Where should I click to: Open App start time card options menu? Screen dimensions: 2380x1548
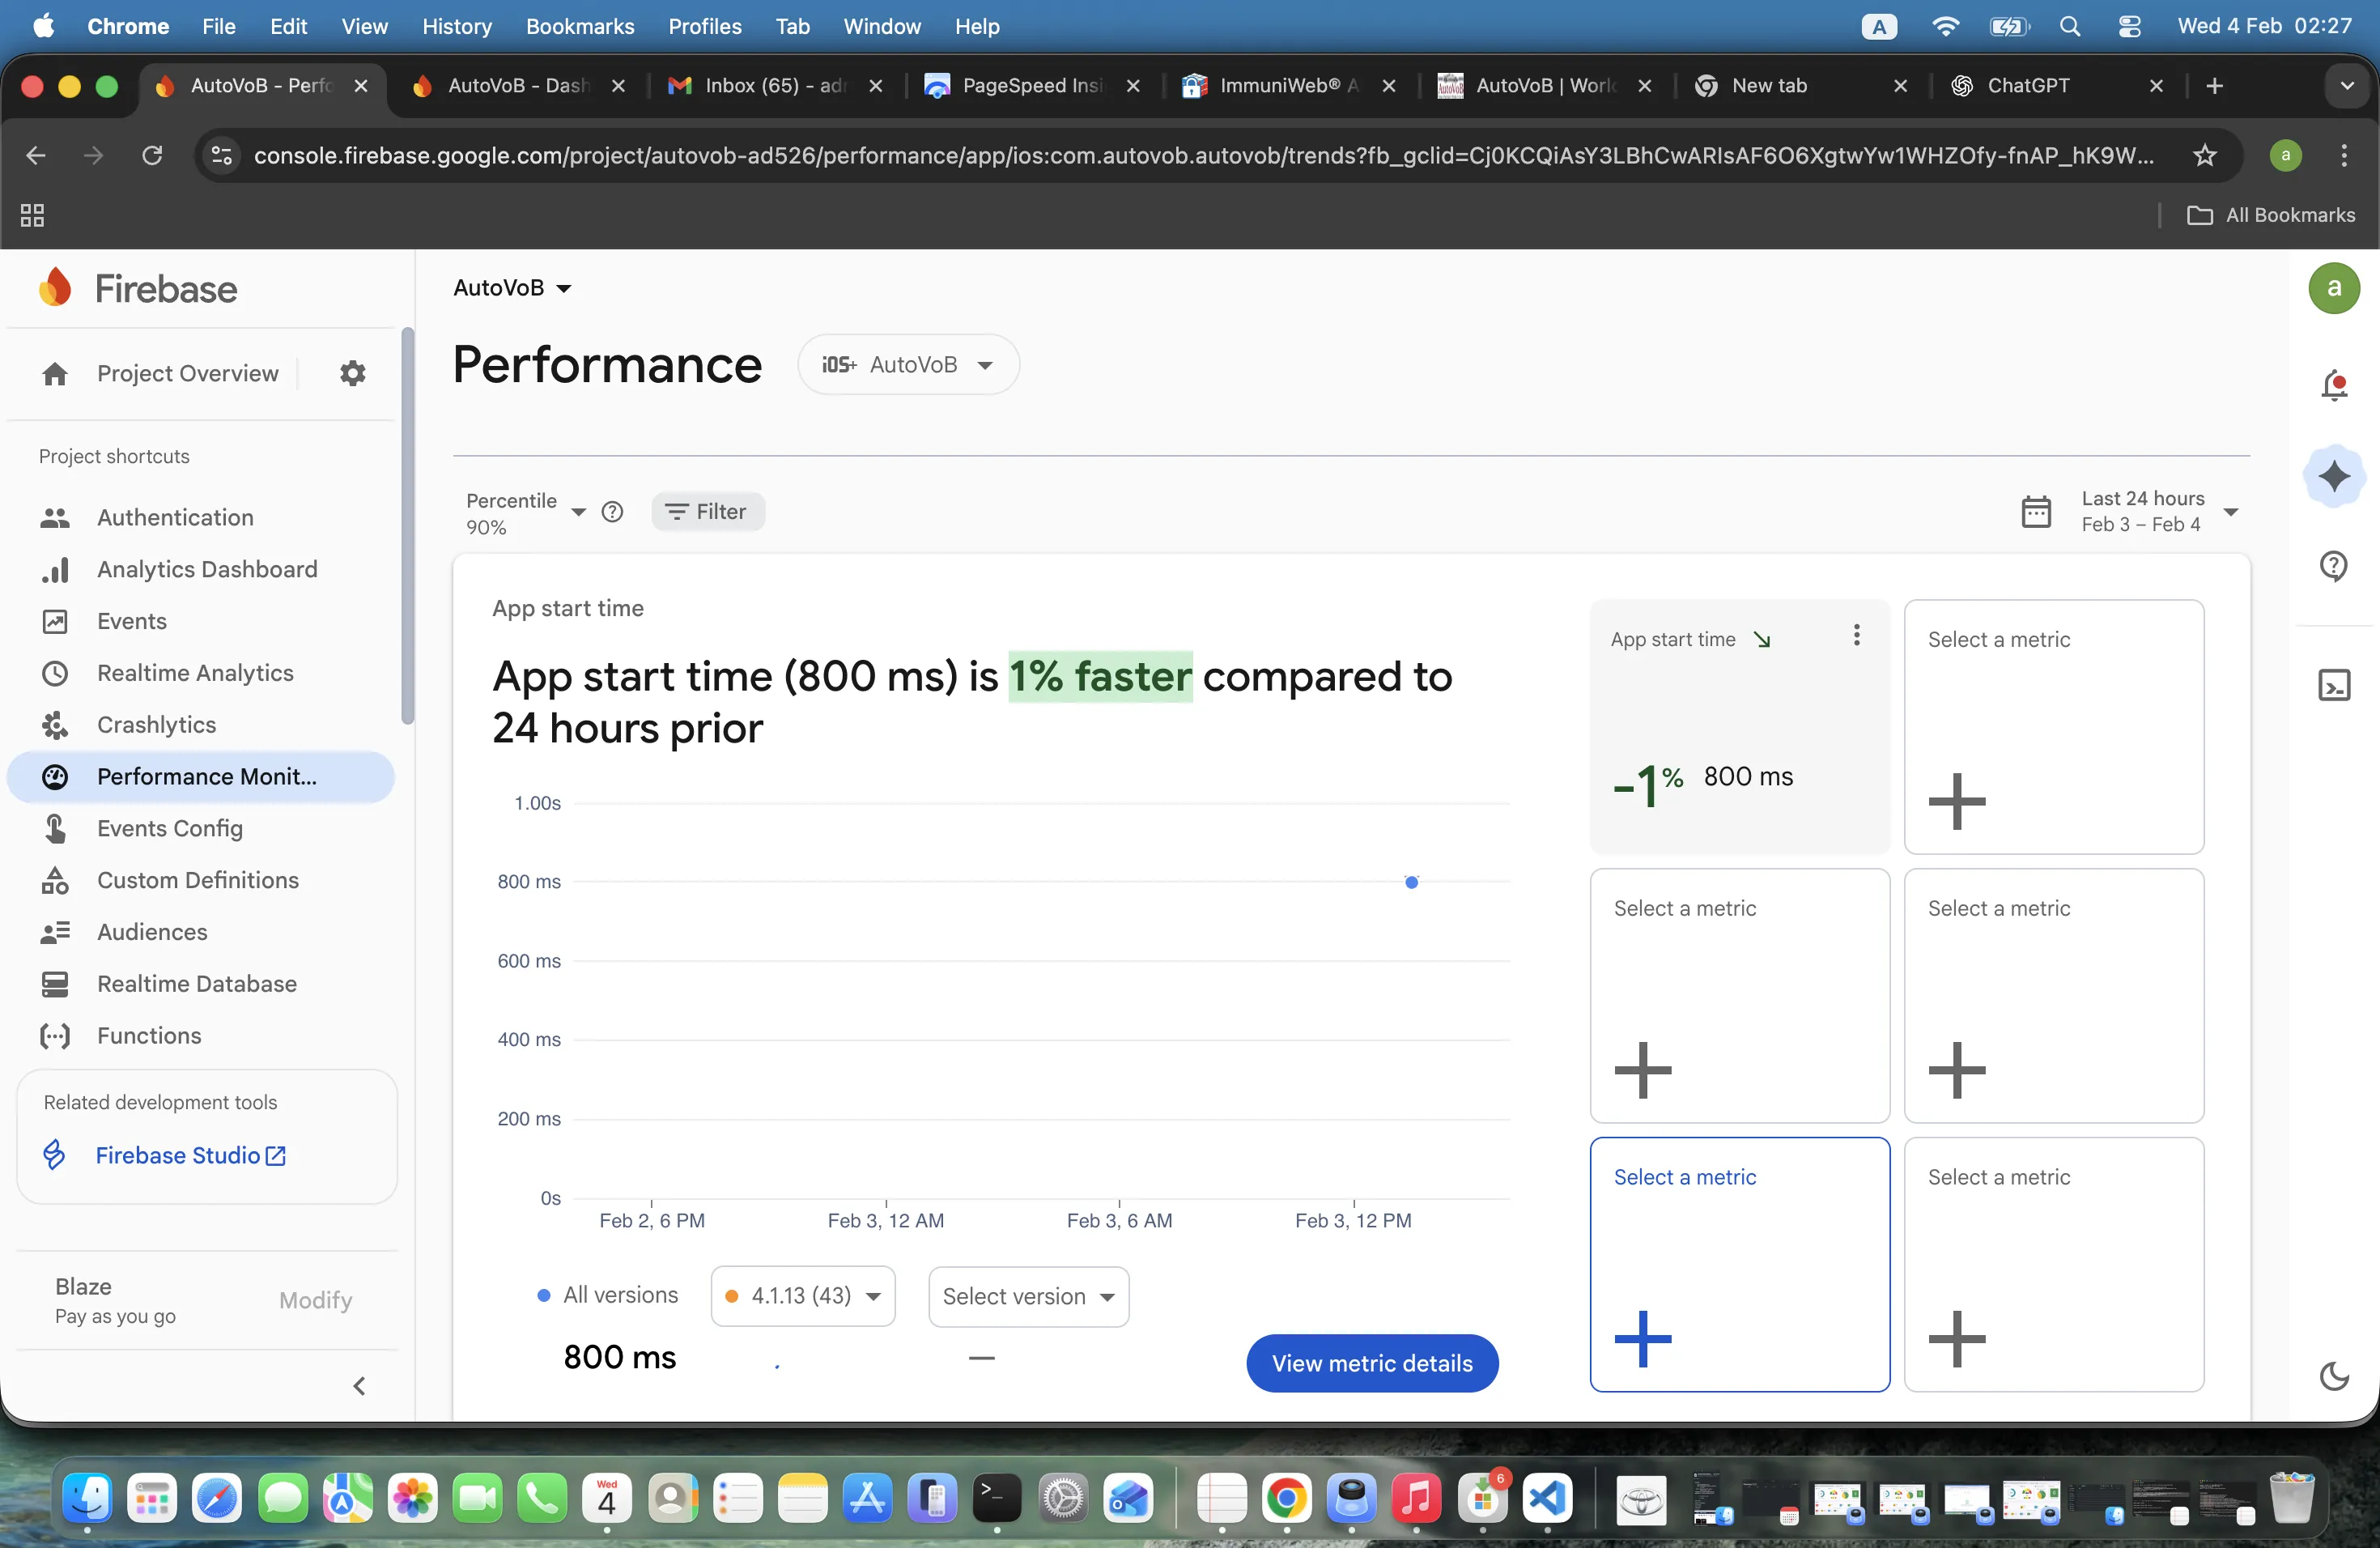[1856, 635]
